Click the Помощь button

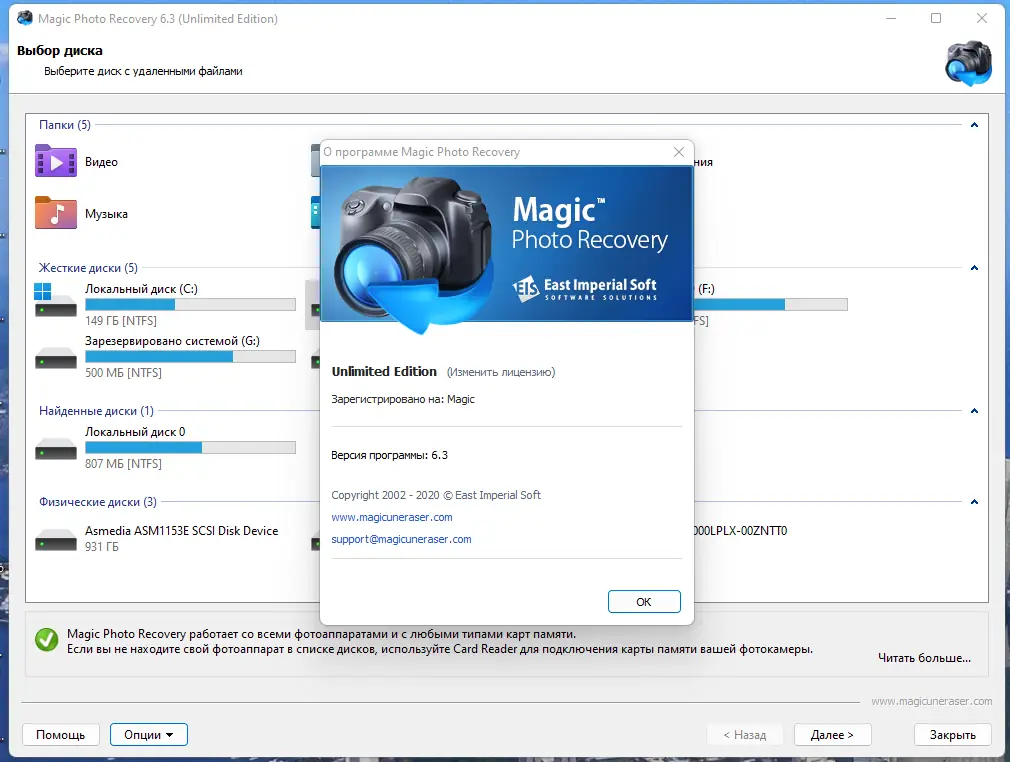pos(61,734)
